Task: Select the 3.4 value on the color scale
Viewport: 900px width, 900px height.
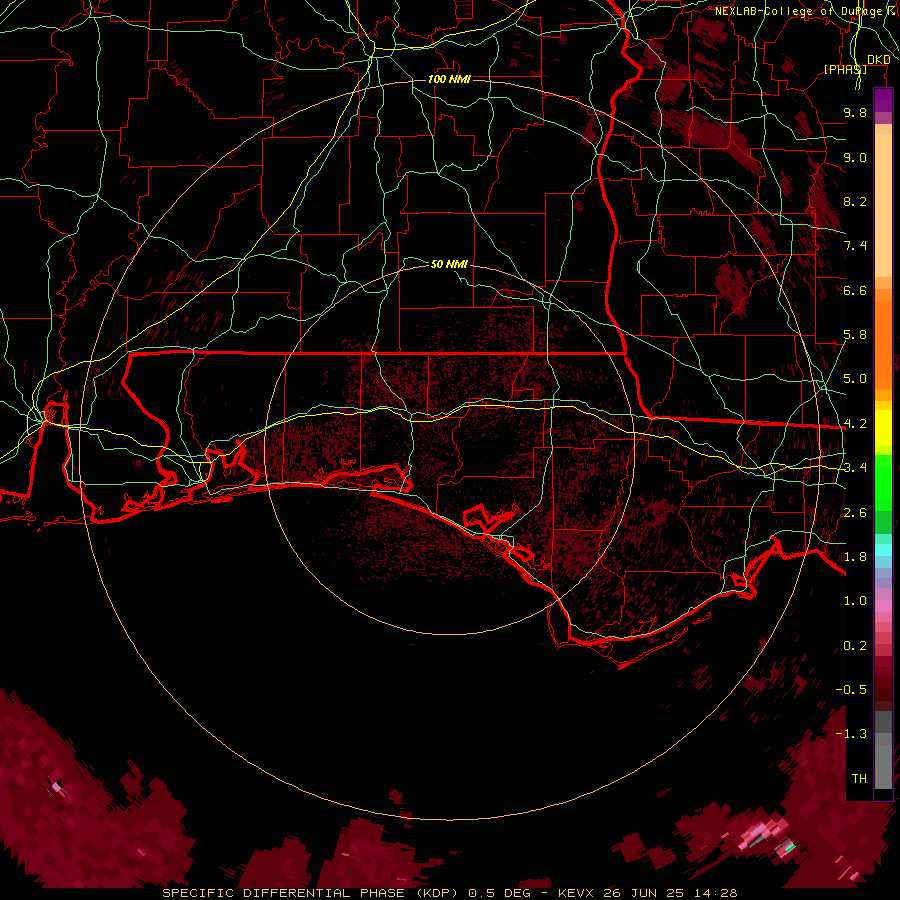Action: pyautogui.click(x=855, y=468)
